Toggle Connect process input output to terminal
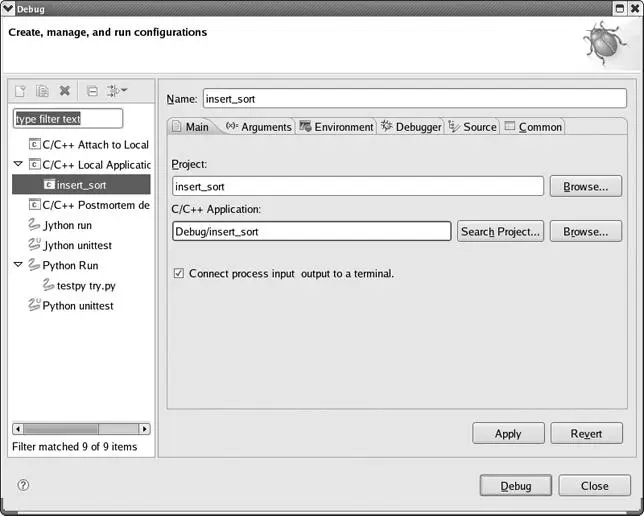Screen dimensions: 644x516 click(x=179, y=273)
